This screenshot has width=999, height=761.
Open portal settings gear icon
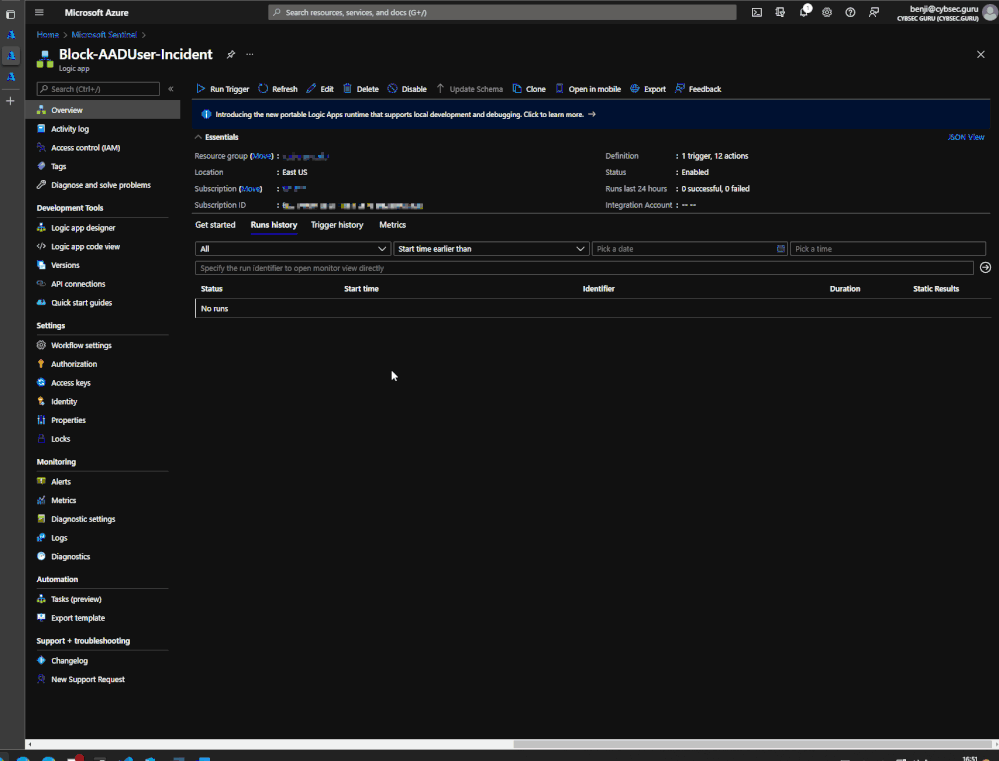click(x=827, y=12)
